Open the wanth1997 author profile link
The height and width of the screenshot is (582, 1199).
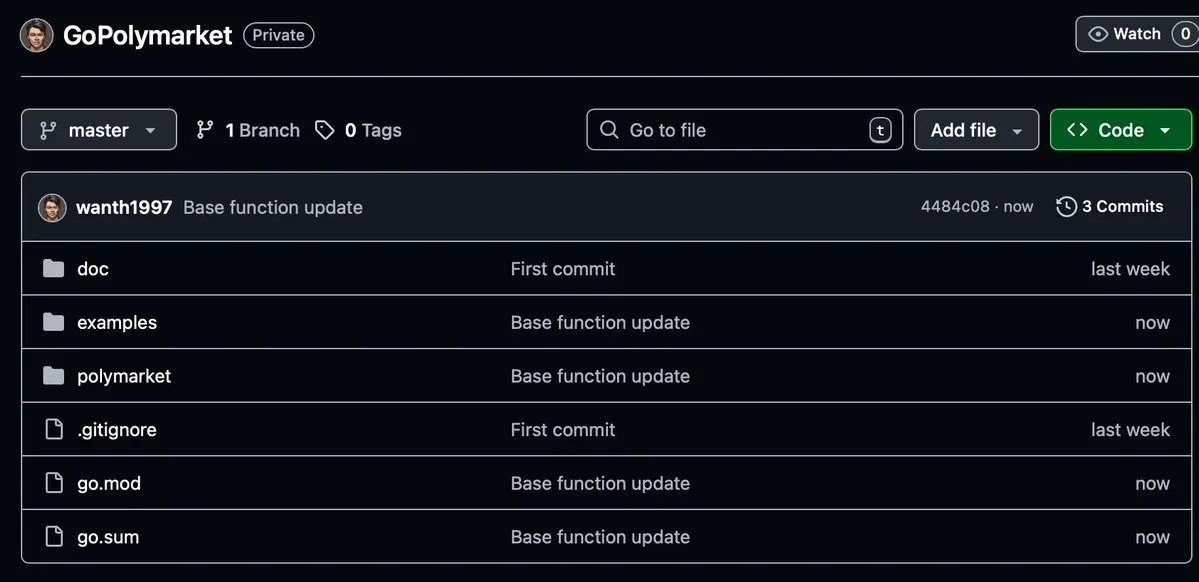click(124, 207)
